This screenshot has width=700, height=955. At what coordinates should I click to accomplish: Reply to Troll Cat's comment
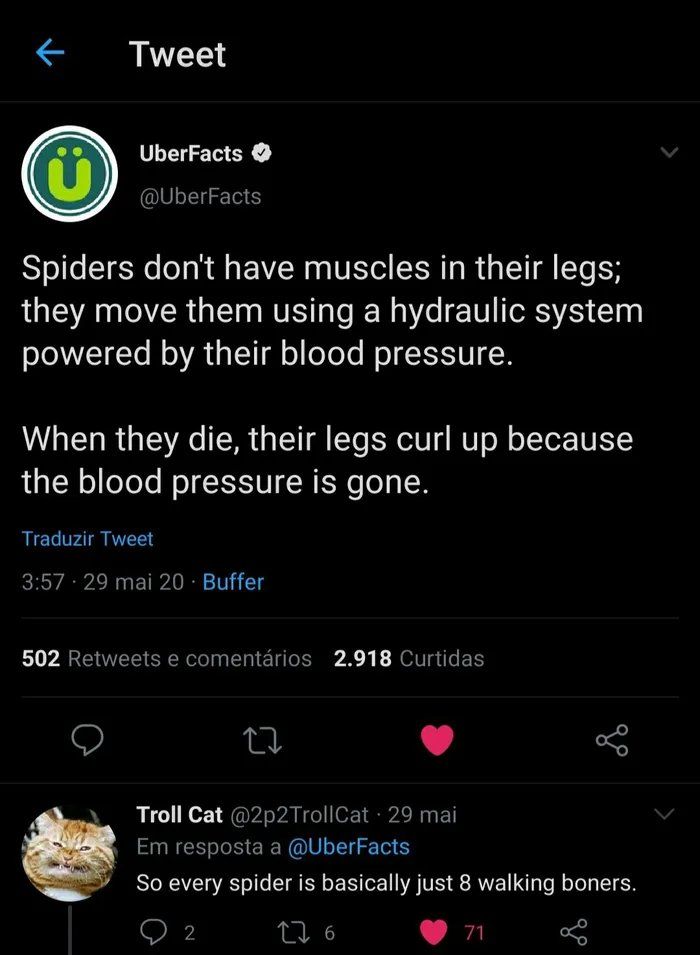click(x=153, y=933)
